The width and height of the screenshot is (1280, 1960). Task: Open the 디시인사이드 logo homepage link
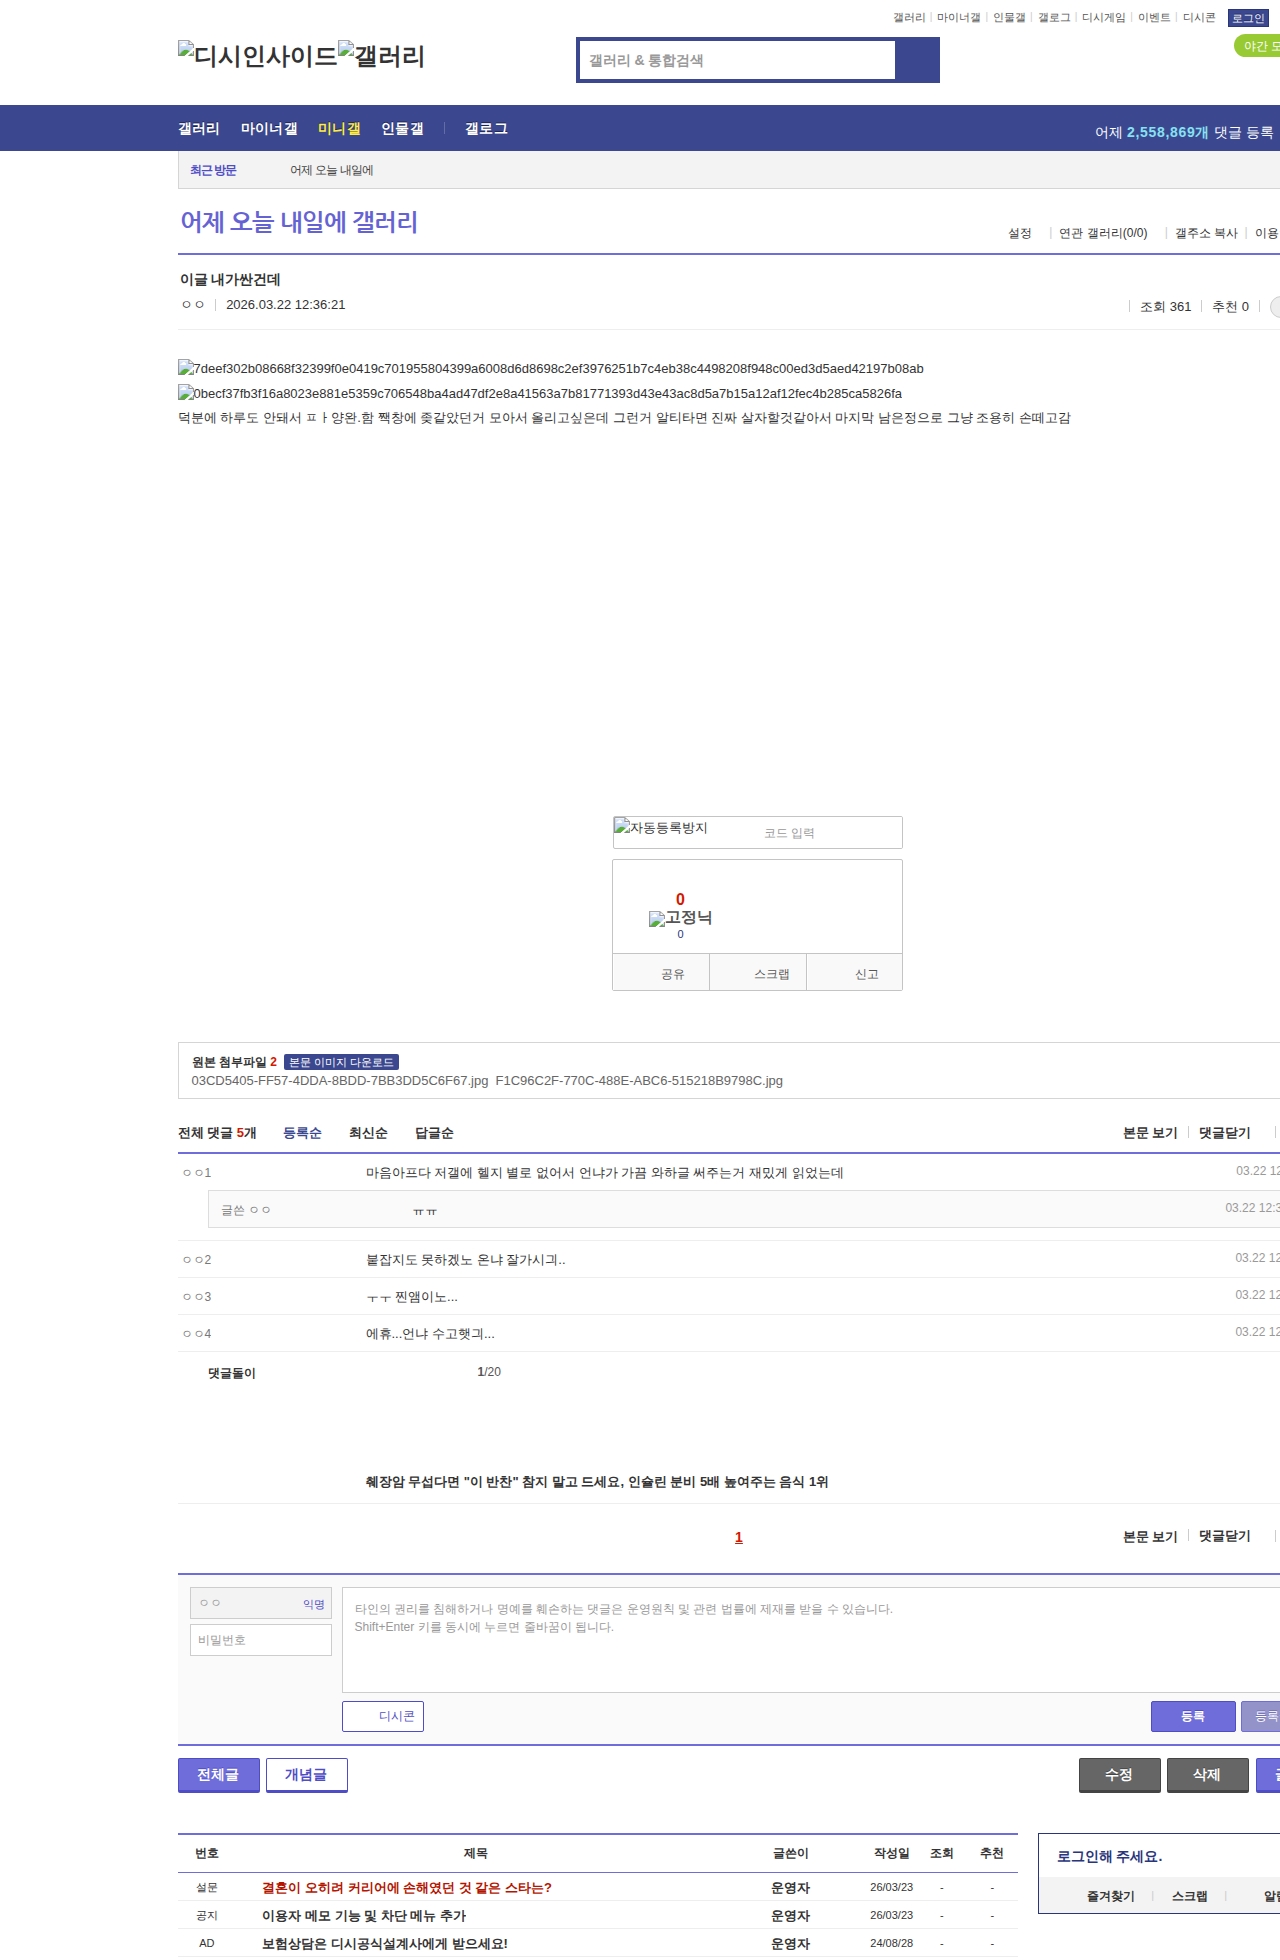[x=257, y=56]
